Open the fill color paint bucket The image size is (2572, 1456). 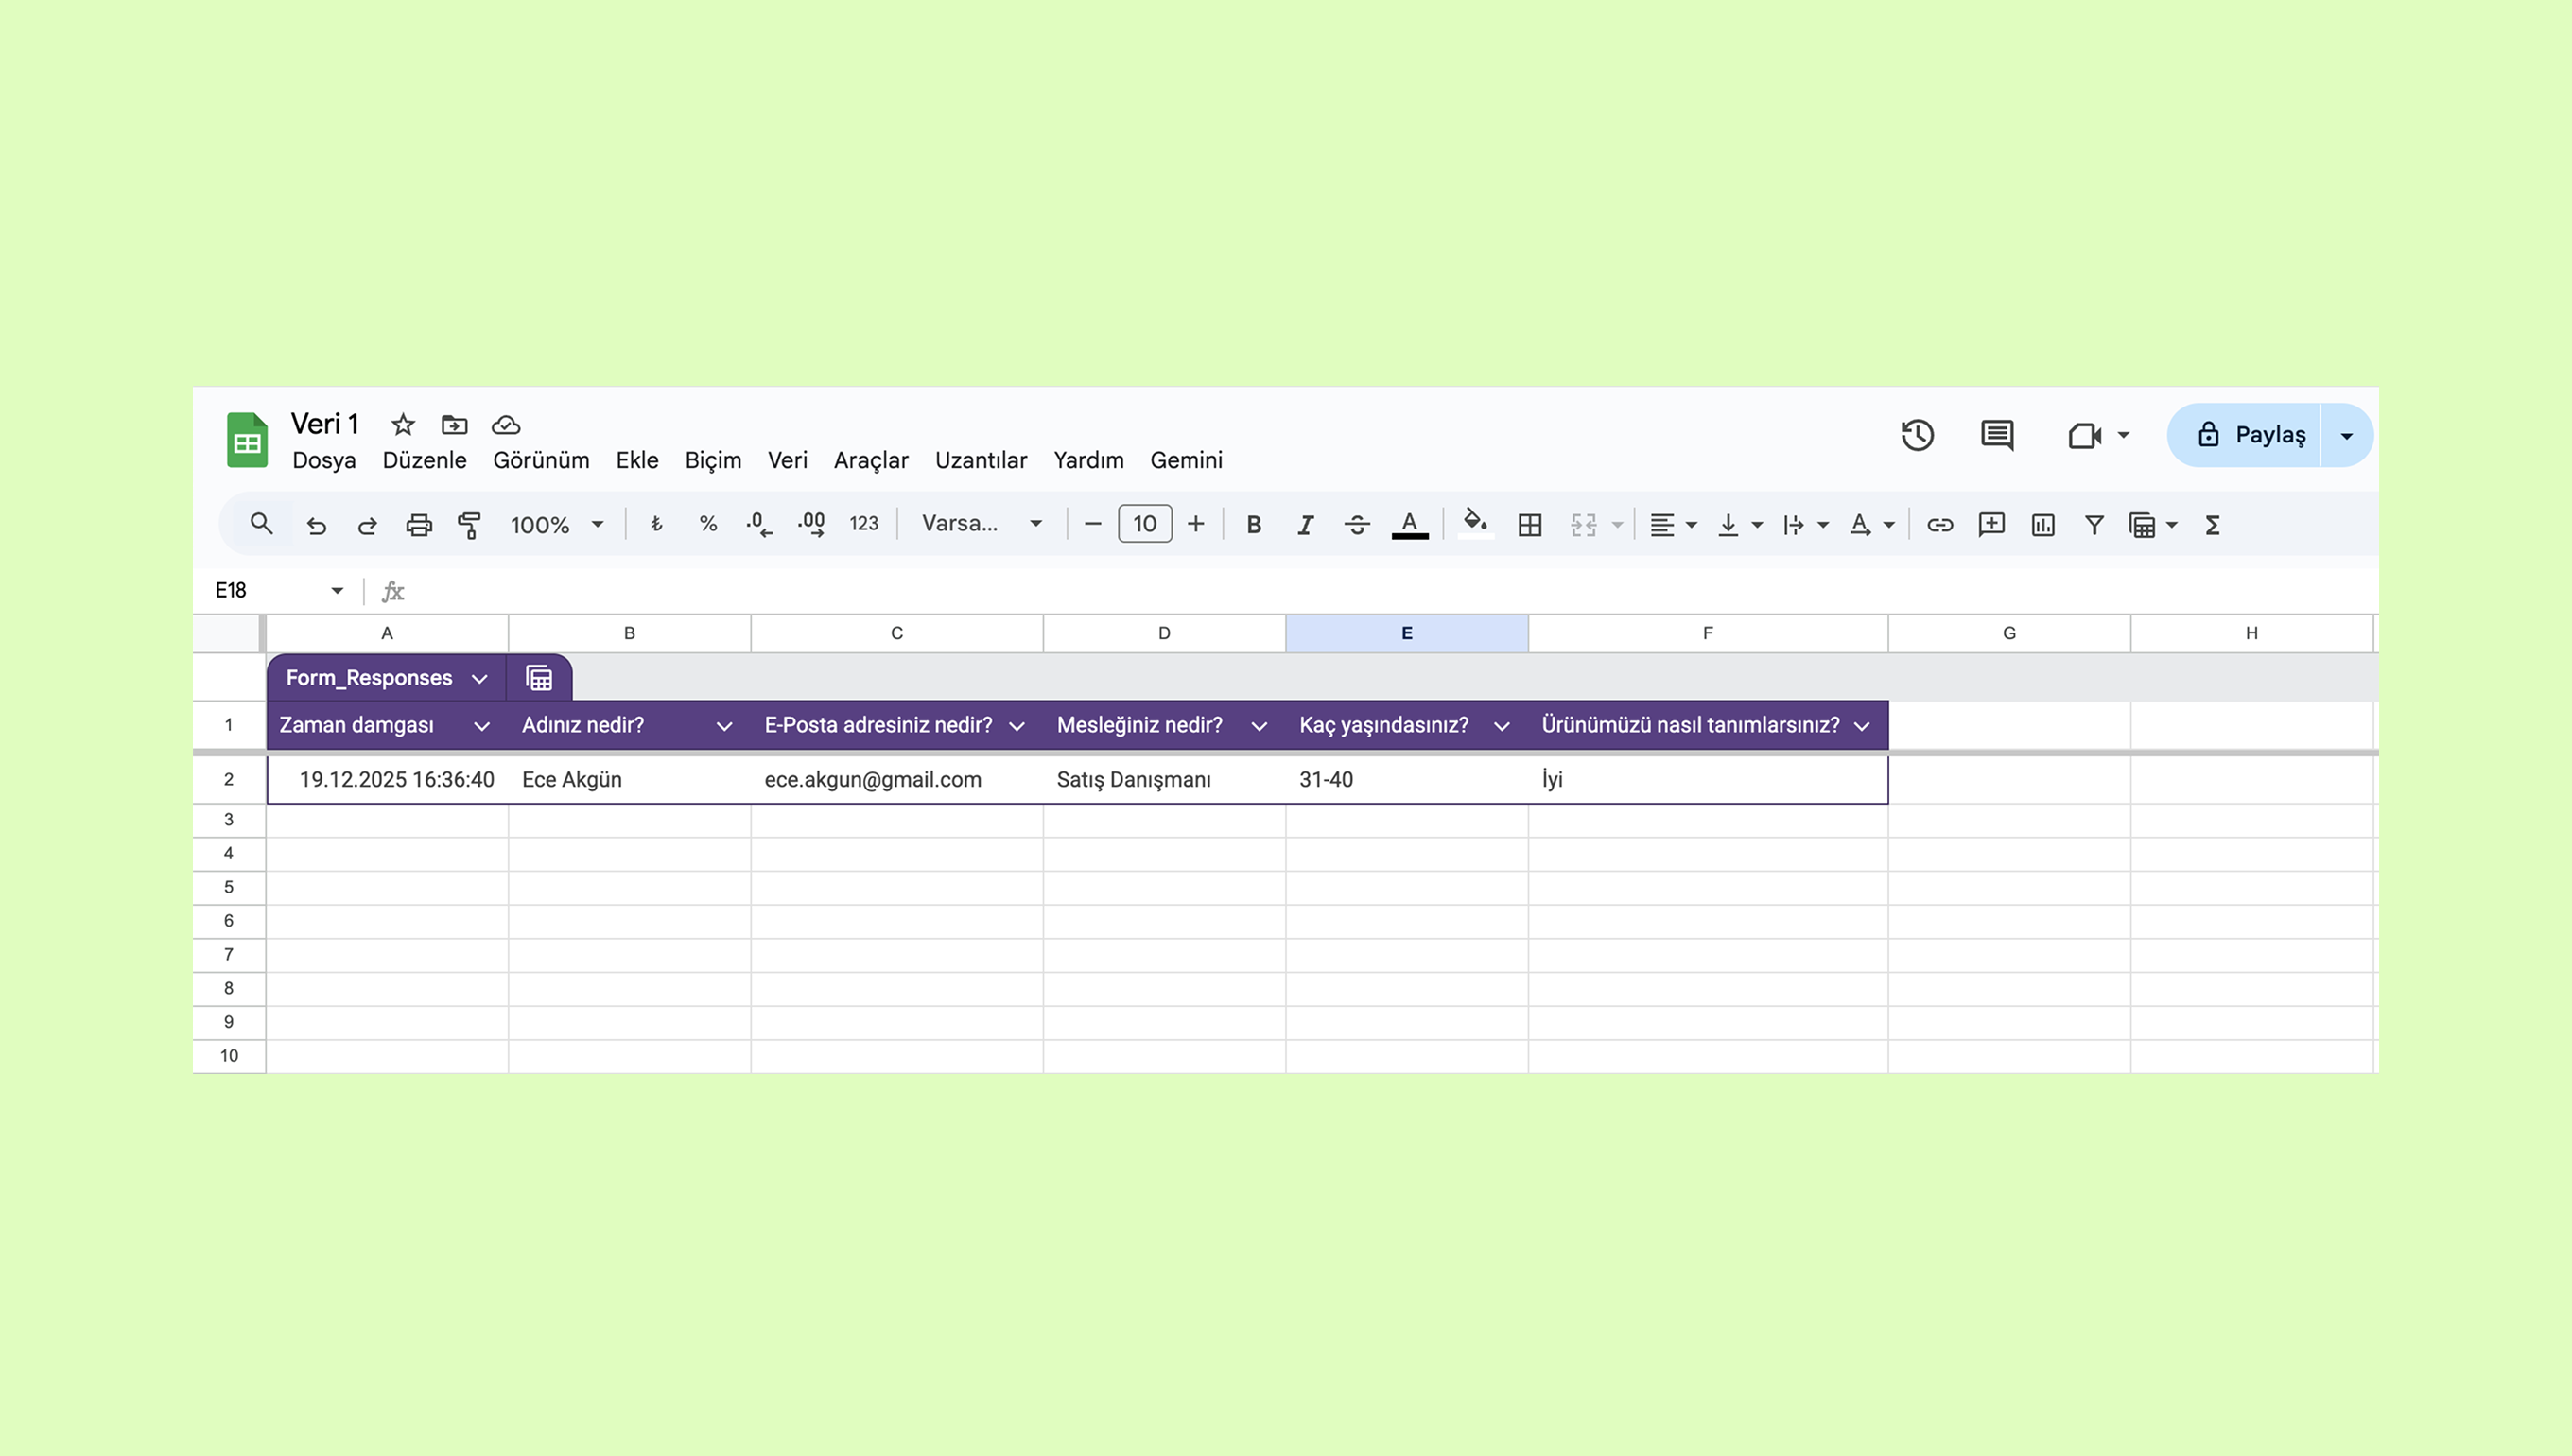pos(1475,523)
